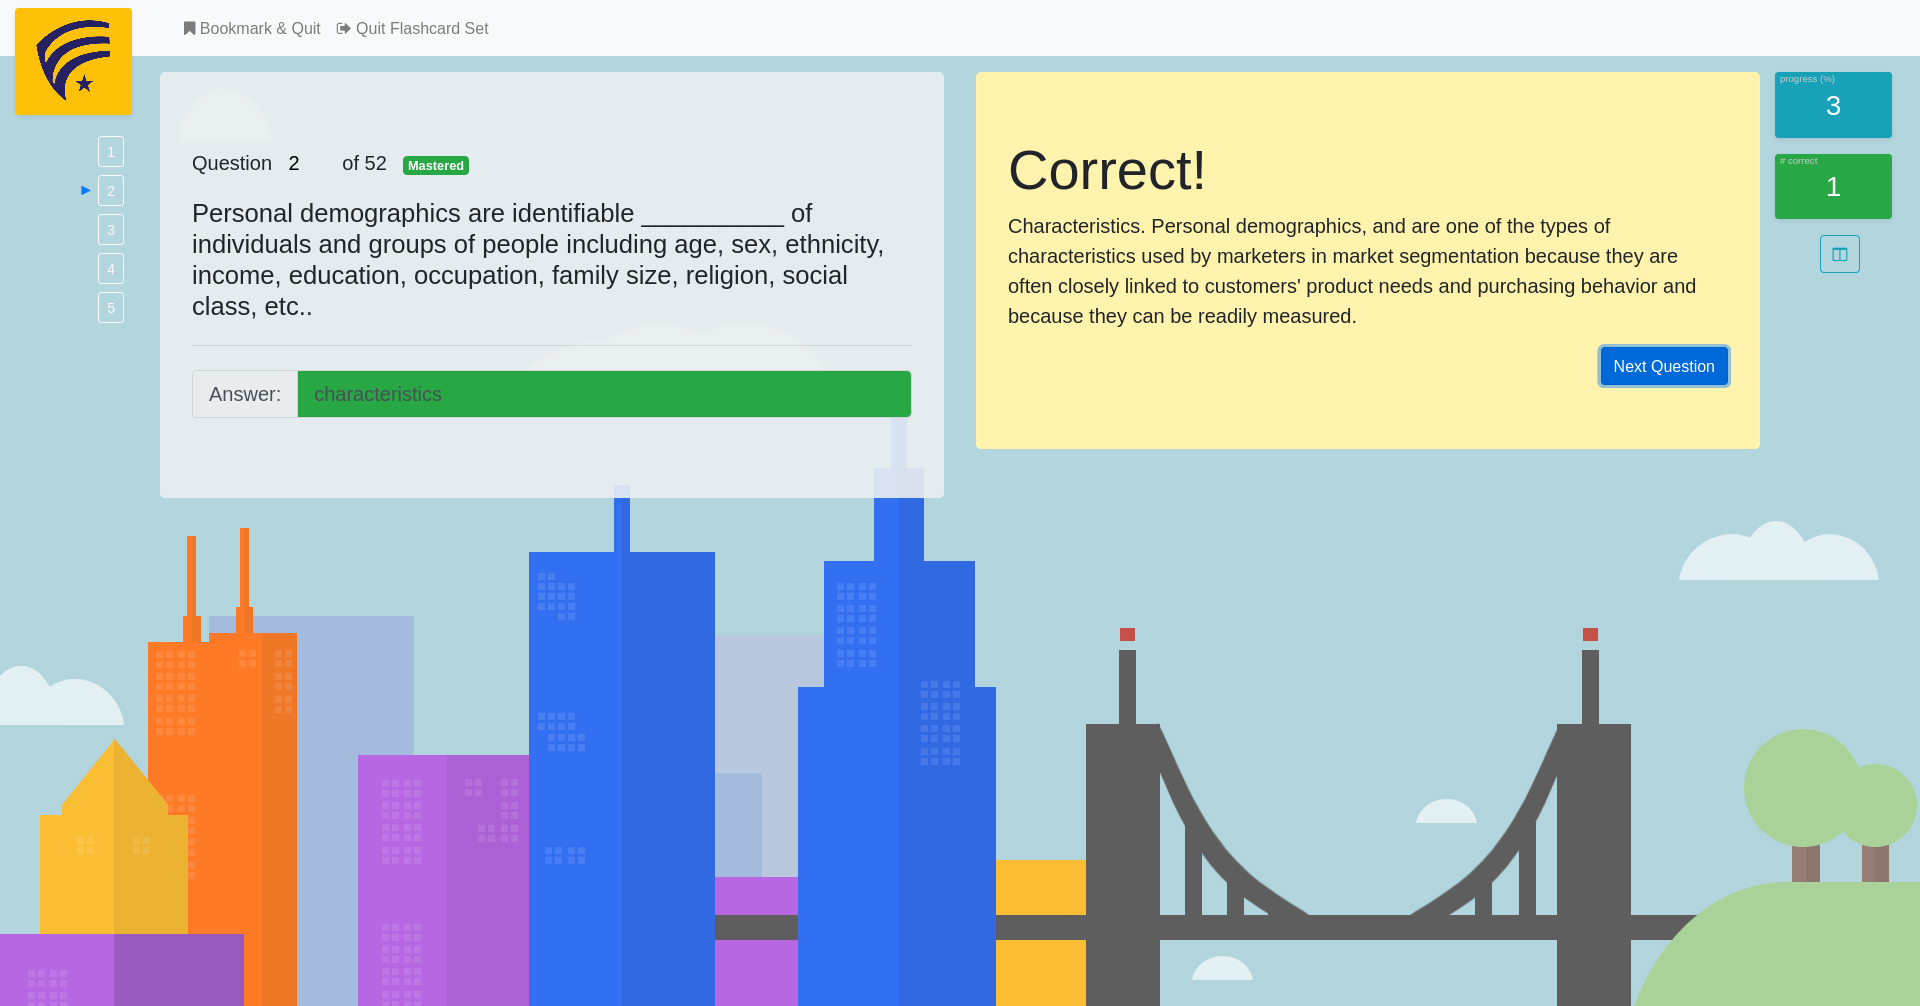
Task: Click the Correct! heading
Action: pos(1107,170)
